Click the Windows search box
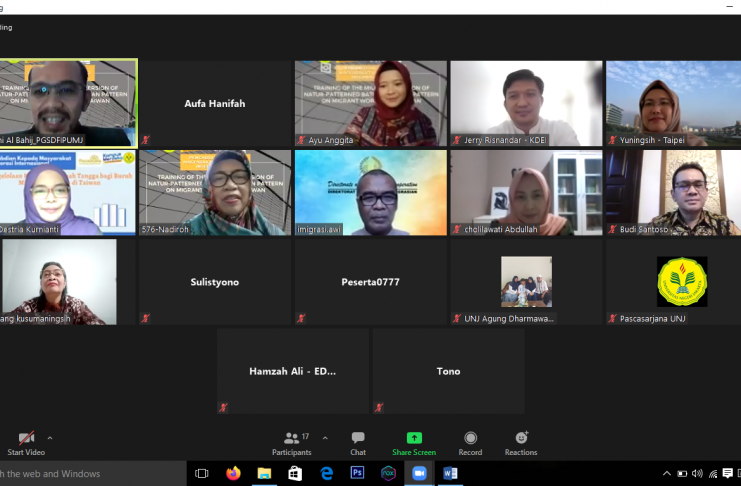Image resolution: width=741 pixels, height=486 pixels. [90, 473]
